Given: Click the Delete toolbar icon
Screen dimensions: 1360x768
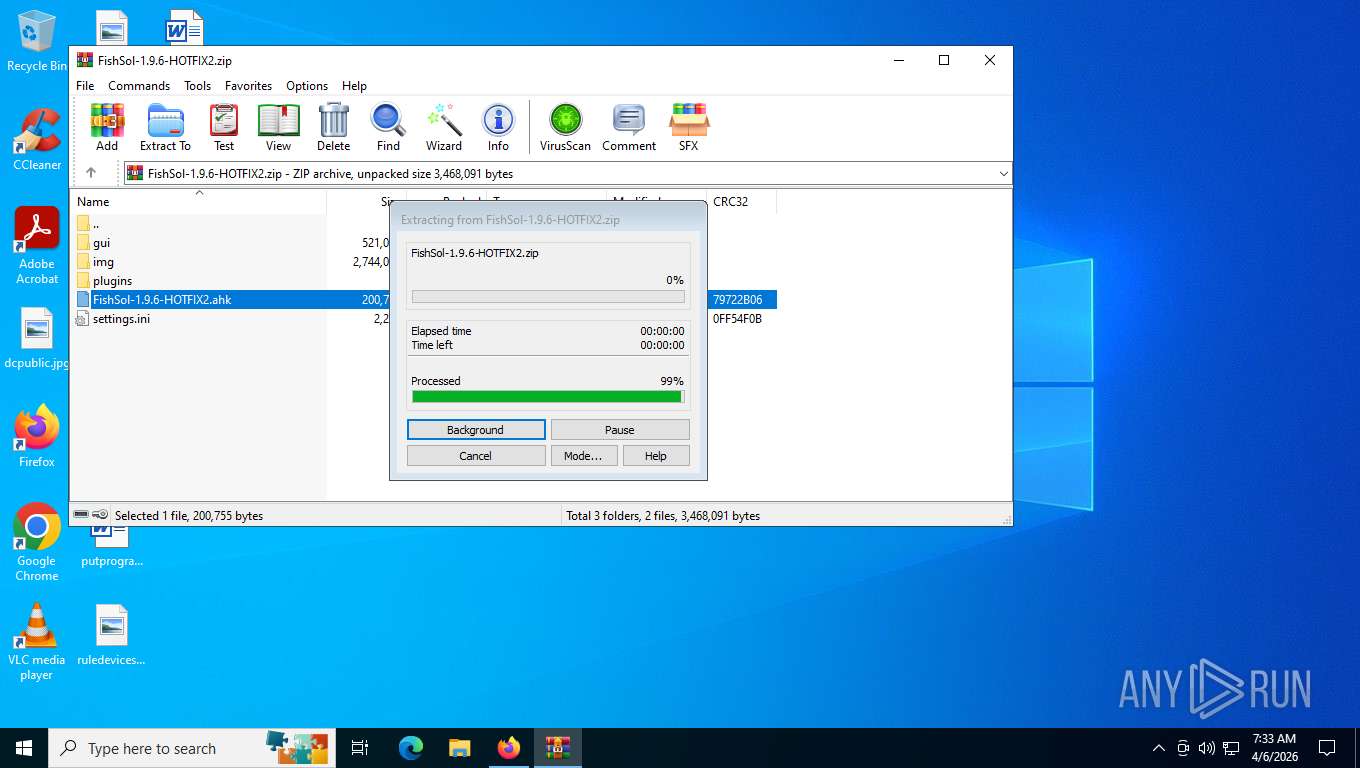Looking at the screenshot, I should 333,127.
